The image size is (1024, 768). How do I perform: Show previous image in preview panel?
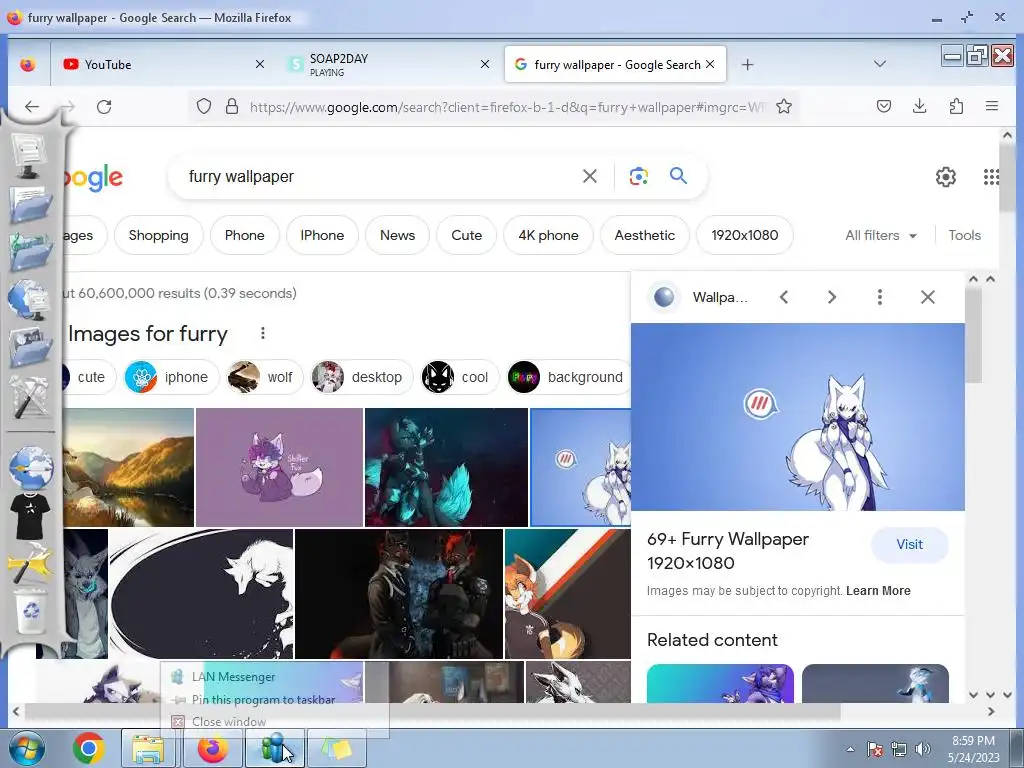(x=784, y=297)
